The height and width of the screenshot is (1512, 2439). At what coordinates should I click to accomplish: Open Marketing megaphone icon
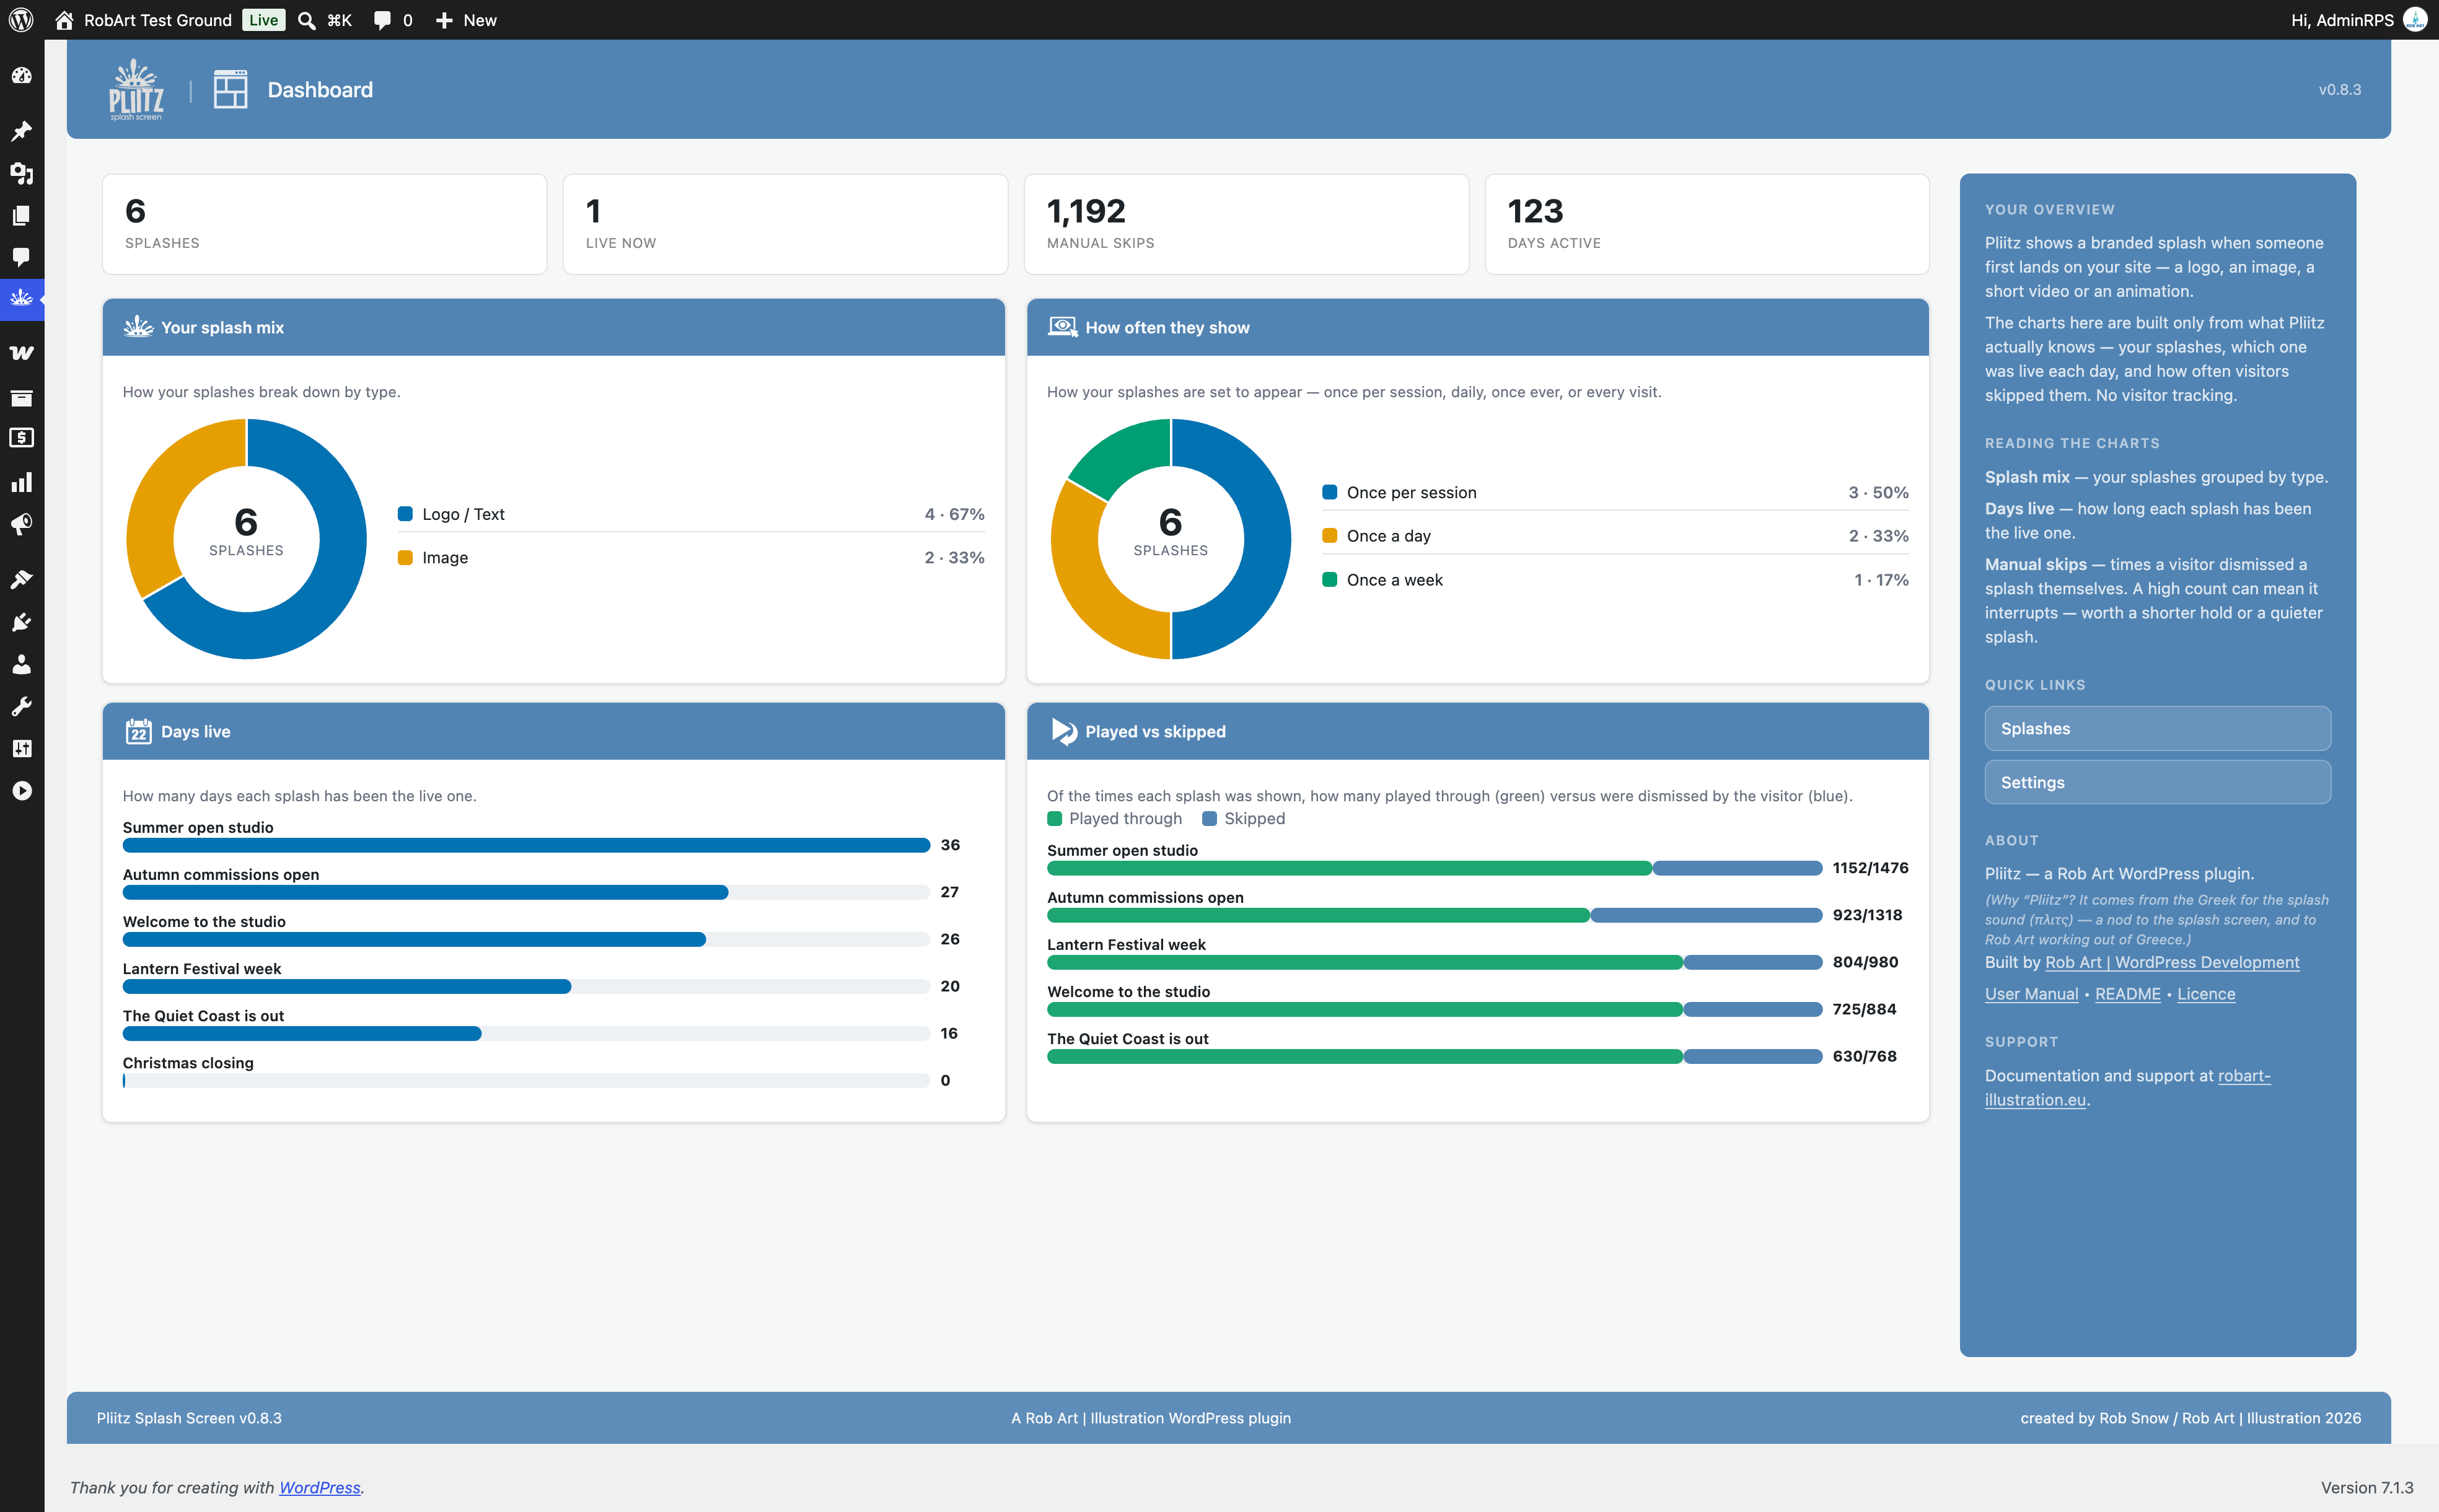tap(21, 524)
